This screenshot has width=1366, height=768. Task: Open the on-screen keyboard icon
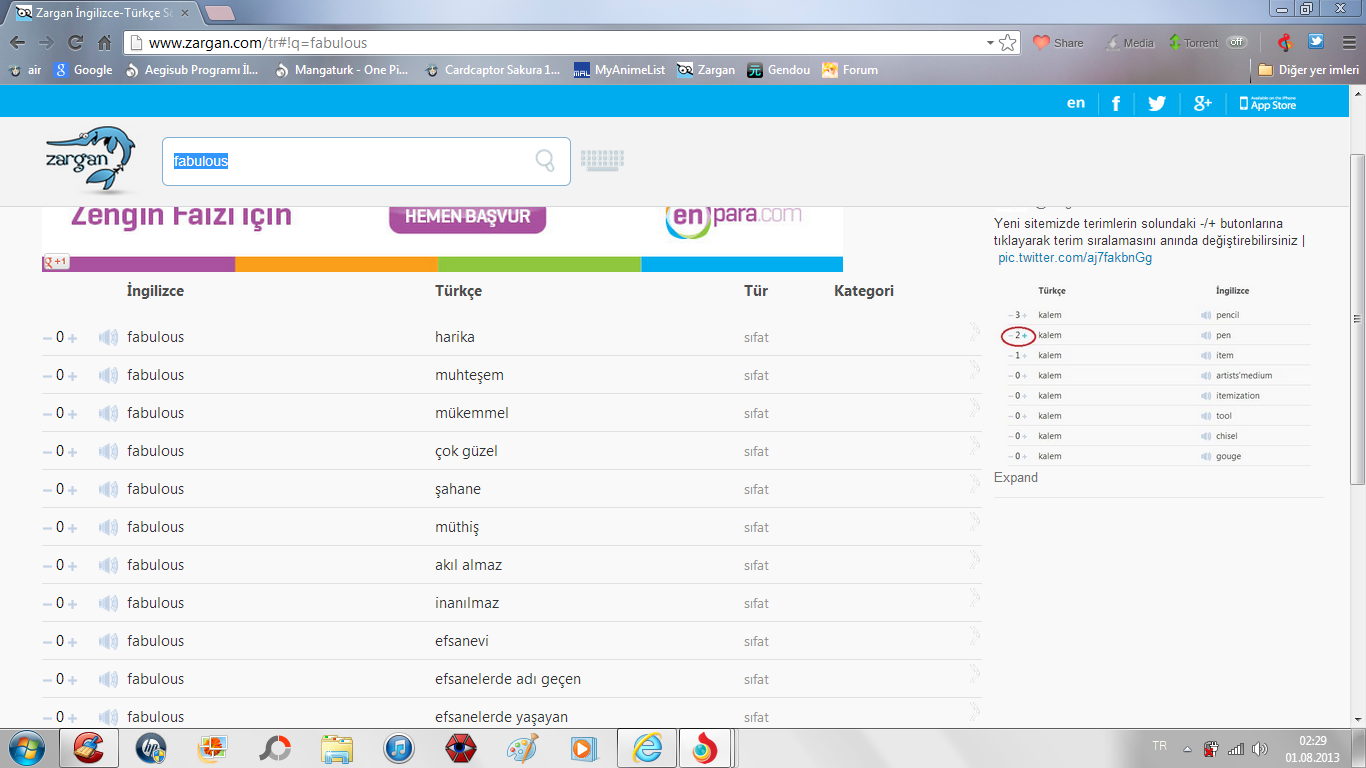pyautogui.click(x=602, y=160)
